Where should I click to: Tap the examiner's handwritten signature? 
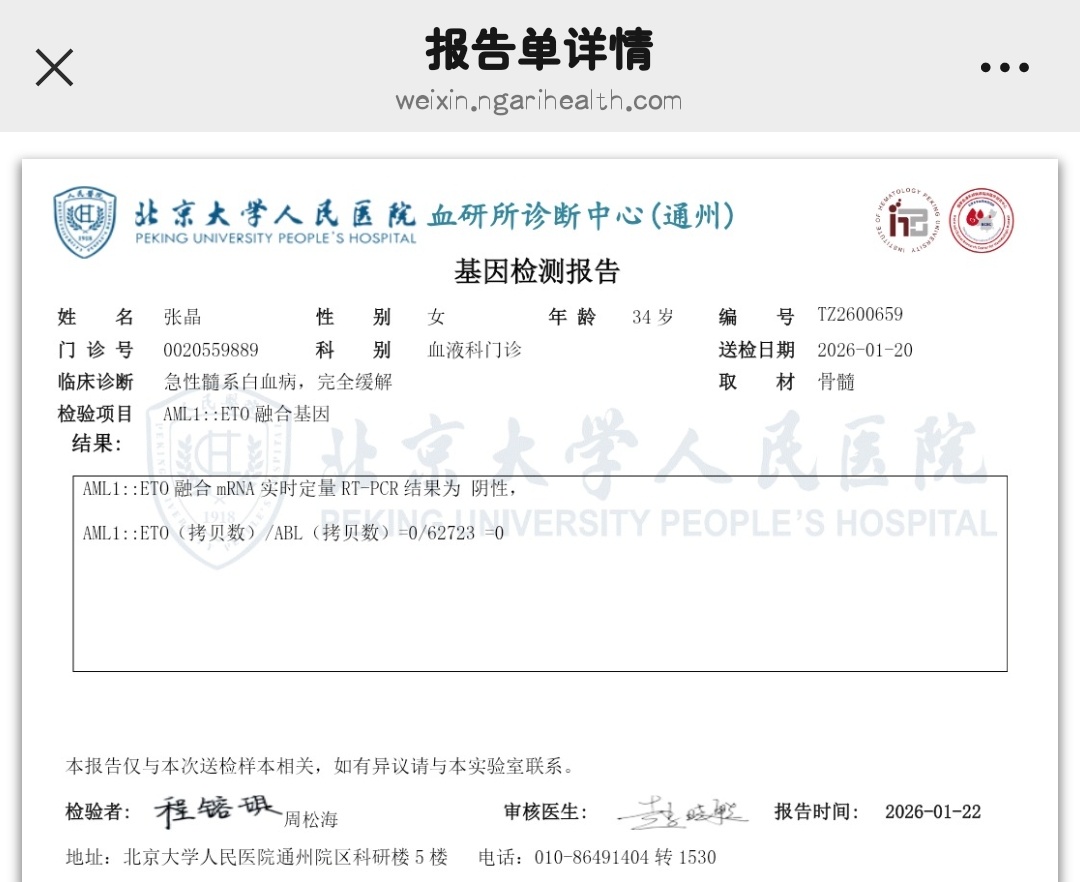[218, 810]
